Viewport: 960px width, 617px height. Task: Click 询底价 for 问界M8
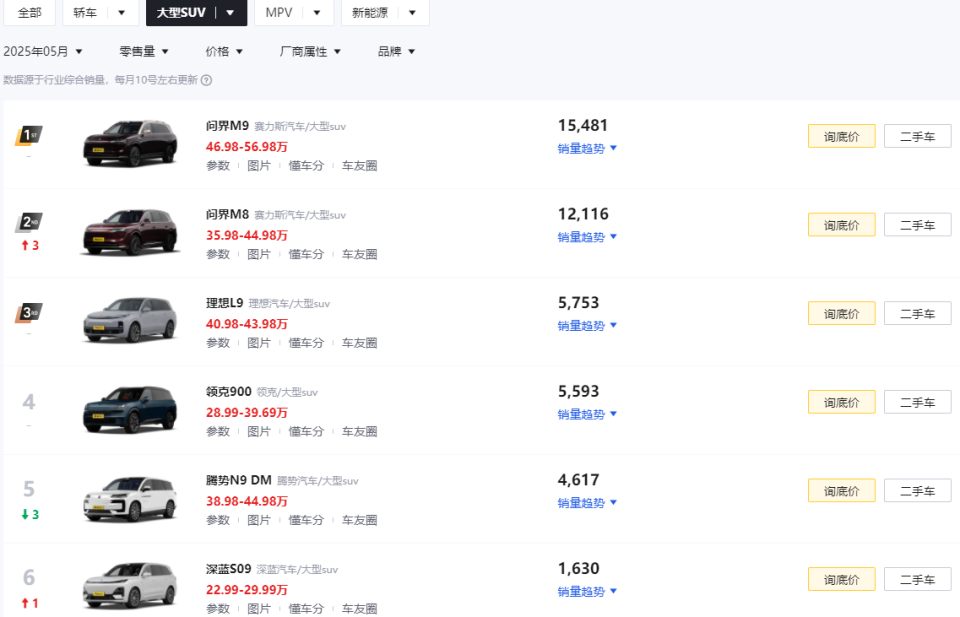coord(841,225)
